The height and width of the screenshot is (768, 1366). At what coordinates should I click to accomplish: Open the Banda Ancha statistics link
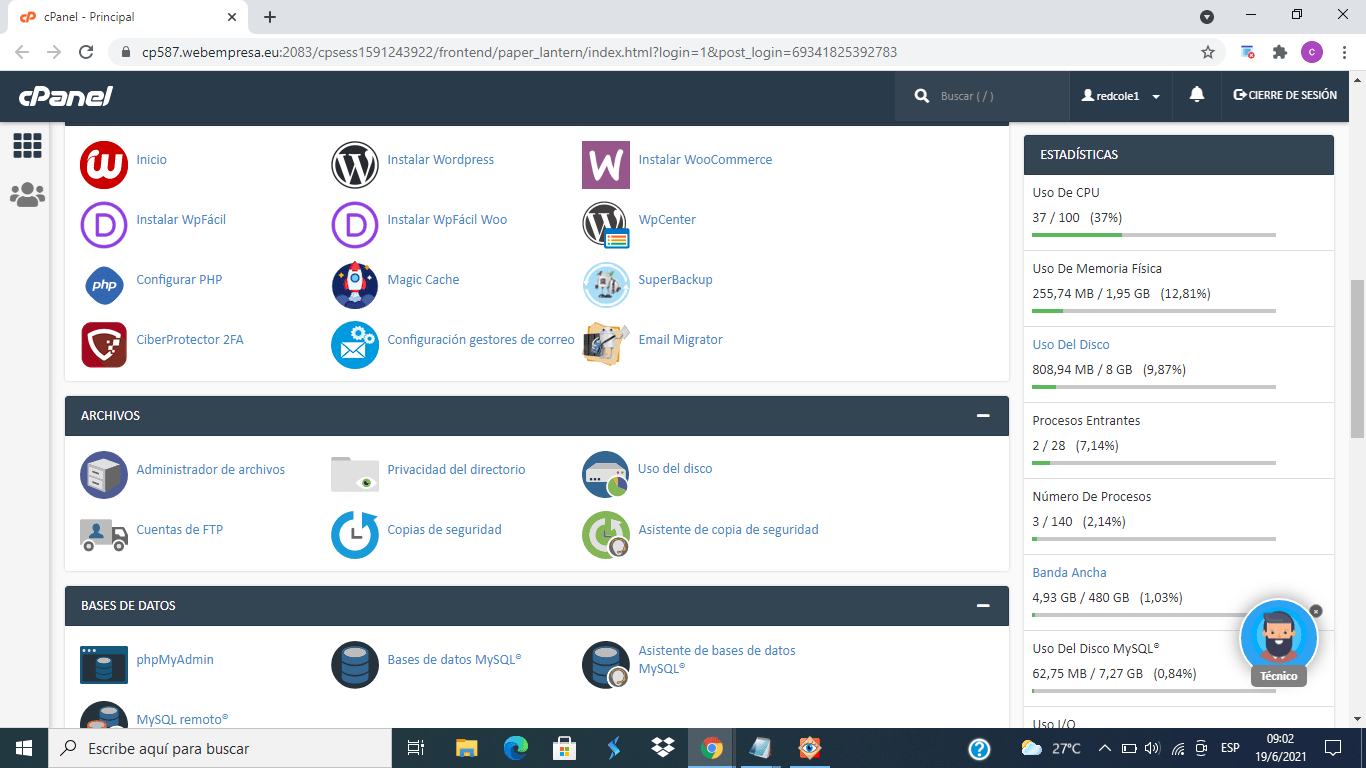coord(1069,572)
